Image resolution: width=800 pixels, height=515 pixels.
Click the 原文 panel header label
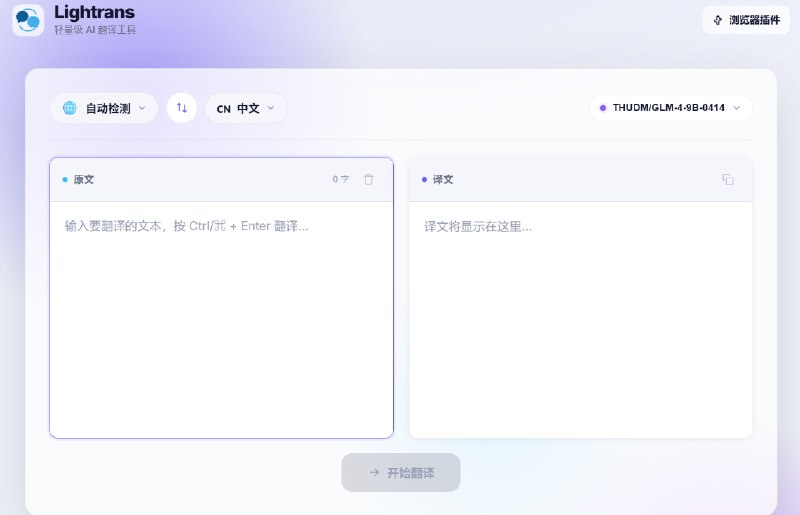point(84,180)
